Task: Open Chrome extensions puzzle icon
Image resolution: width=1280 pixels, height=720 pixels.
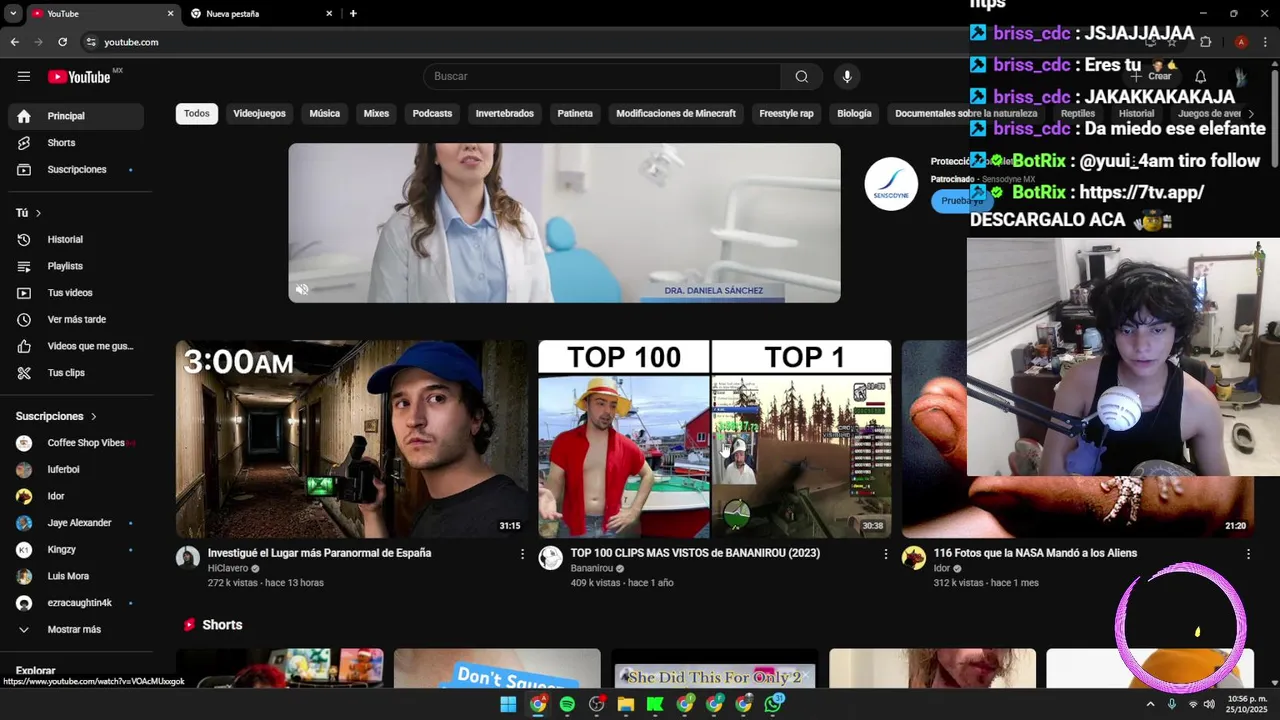Action: coord(1205,42)
